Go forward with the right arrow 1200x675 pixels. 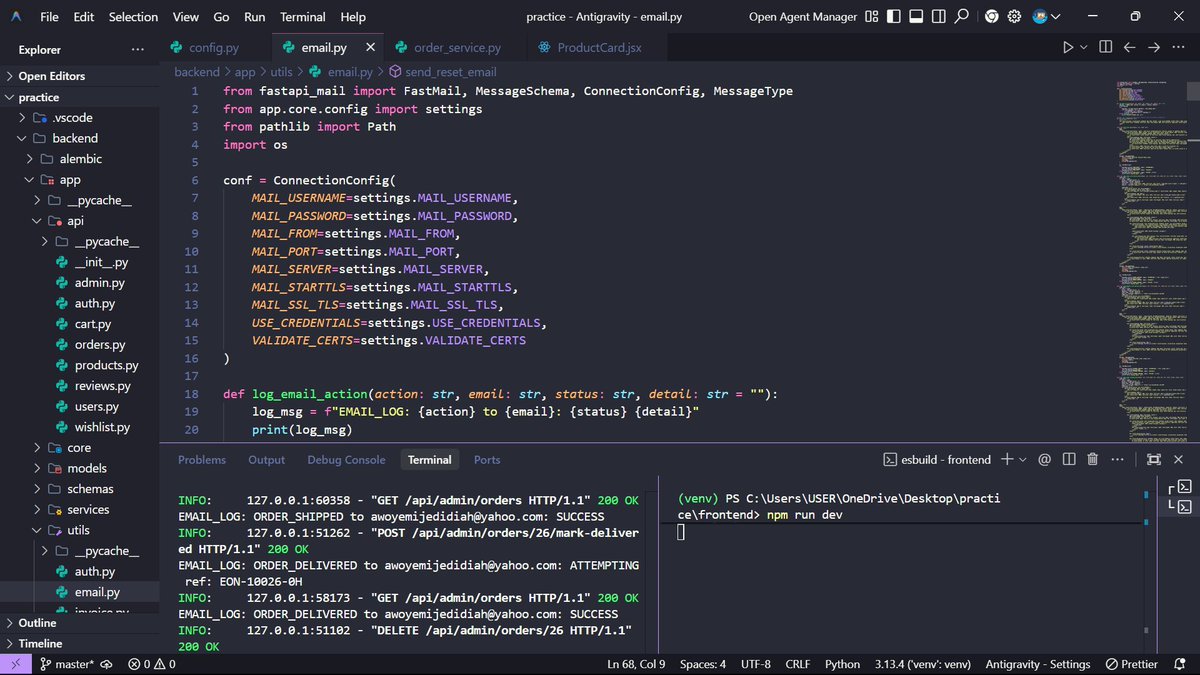coord(1154,47)
